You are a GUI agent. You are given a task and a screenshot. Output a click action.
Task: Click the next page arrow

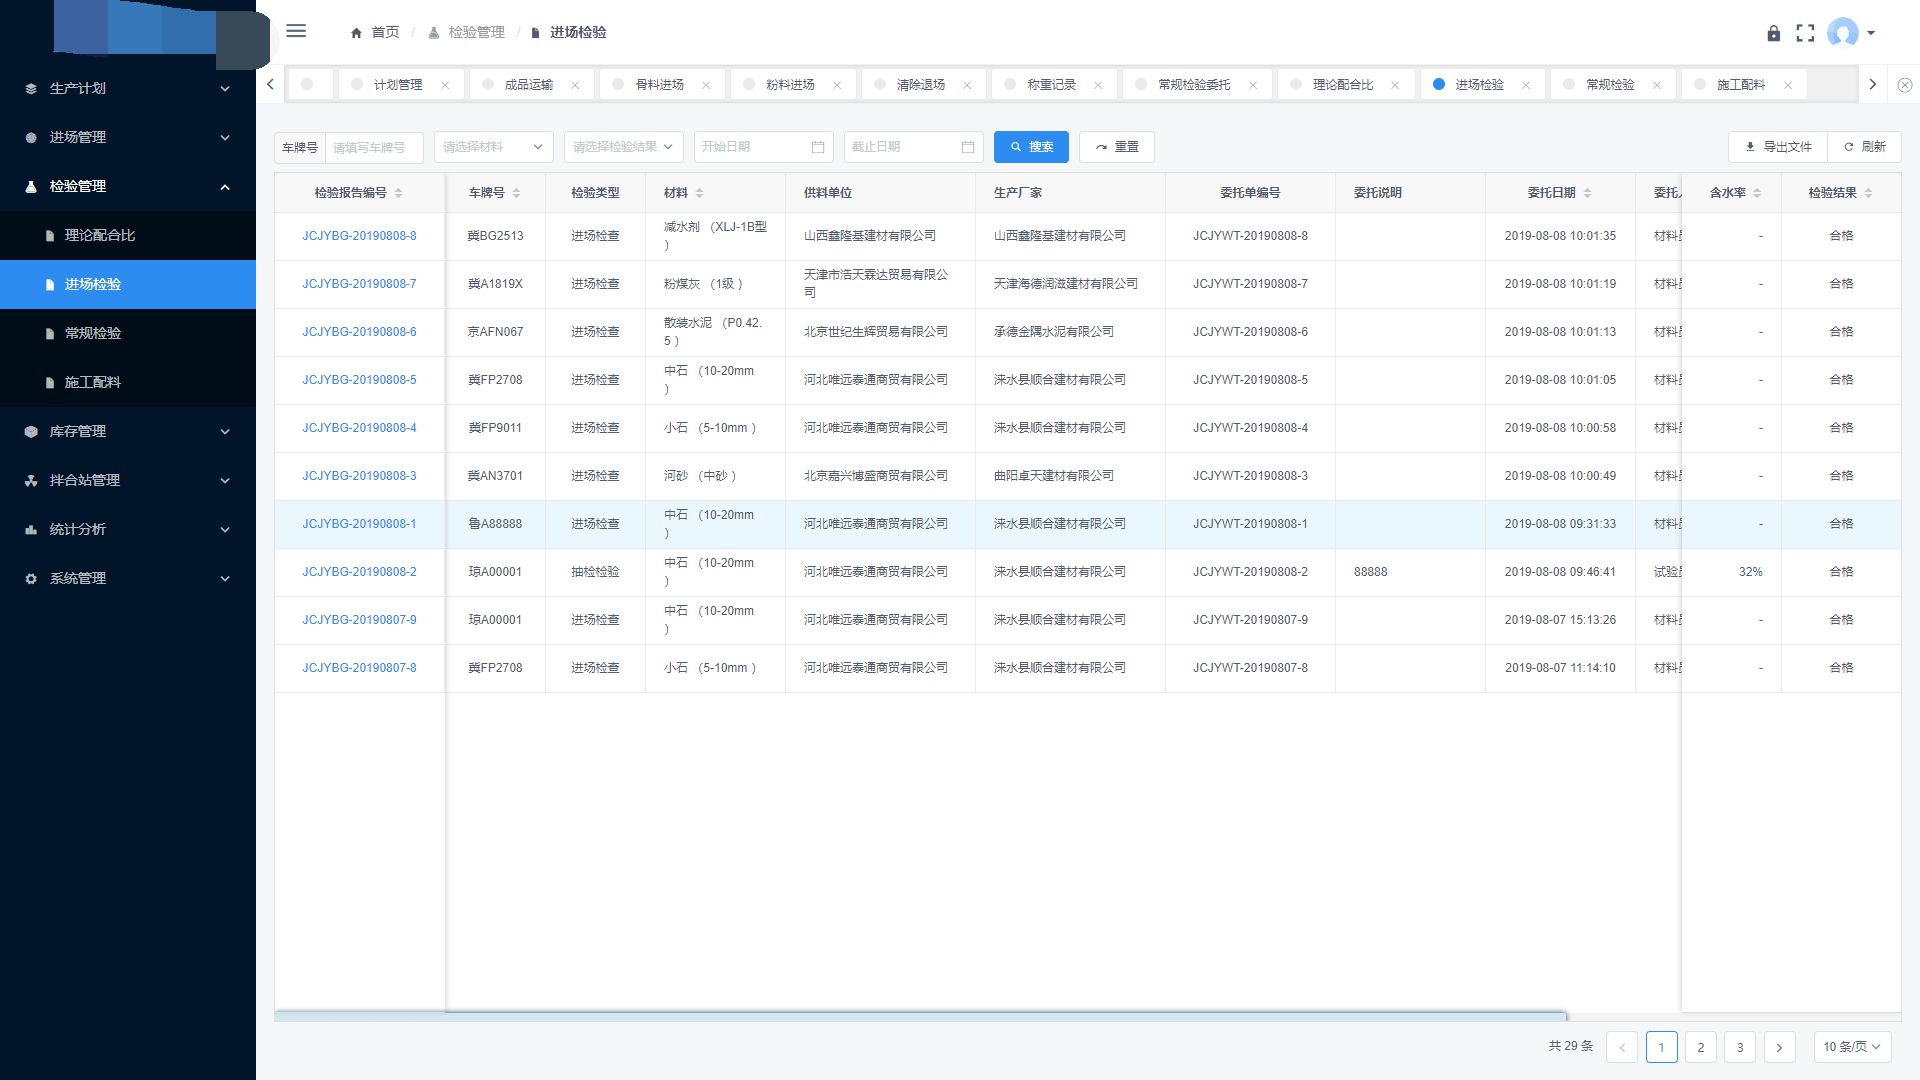1779,1047
